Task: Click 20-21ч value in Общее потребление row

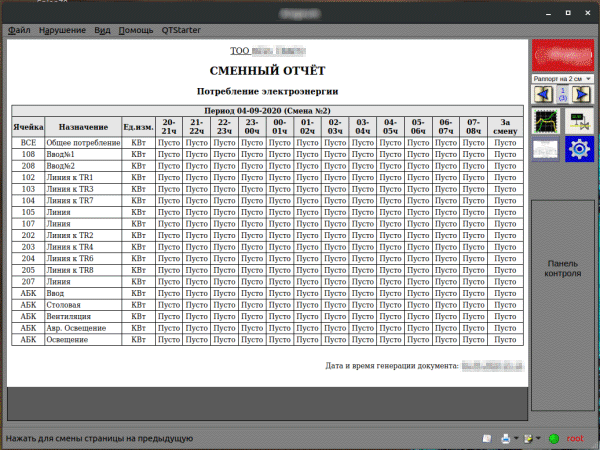Action: pos(169,143)
